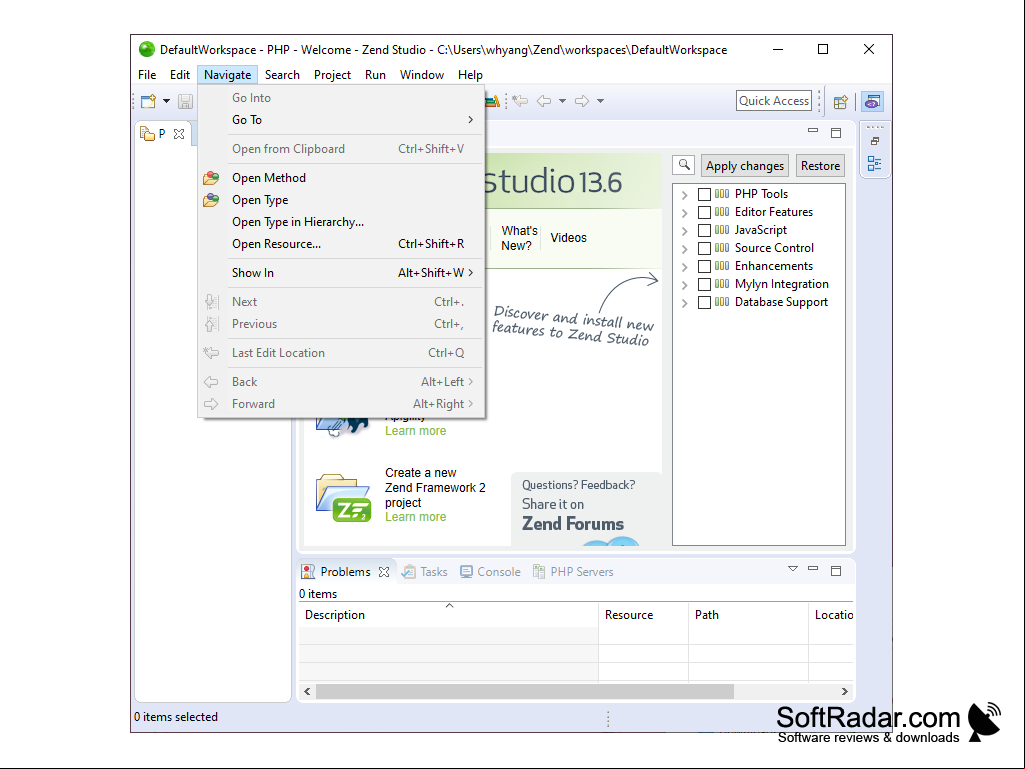Open the Zend Forums link
Image resolution: width=1025 pixels, height=769 pixels.
point(572,524)
